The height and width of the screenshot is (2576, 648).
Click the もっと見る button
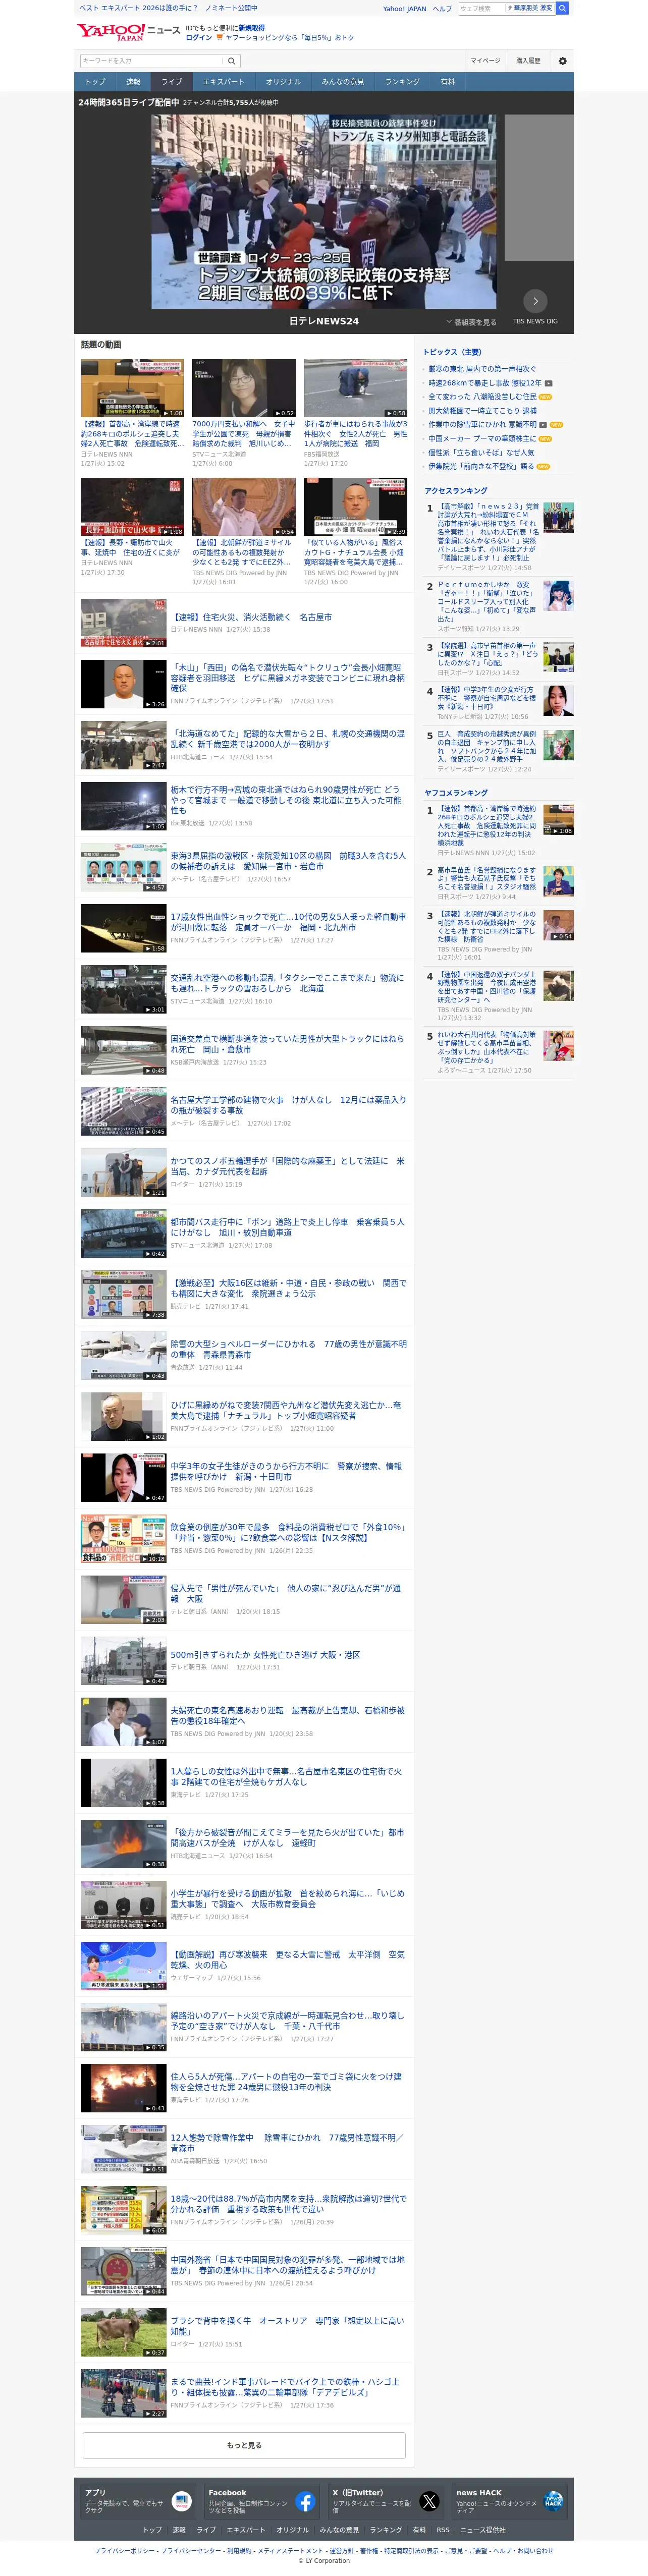244,2444
